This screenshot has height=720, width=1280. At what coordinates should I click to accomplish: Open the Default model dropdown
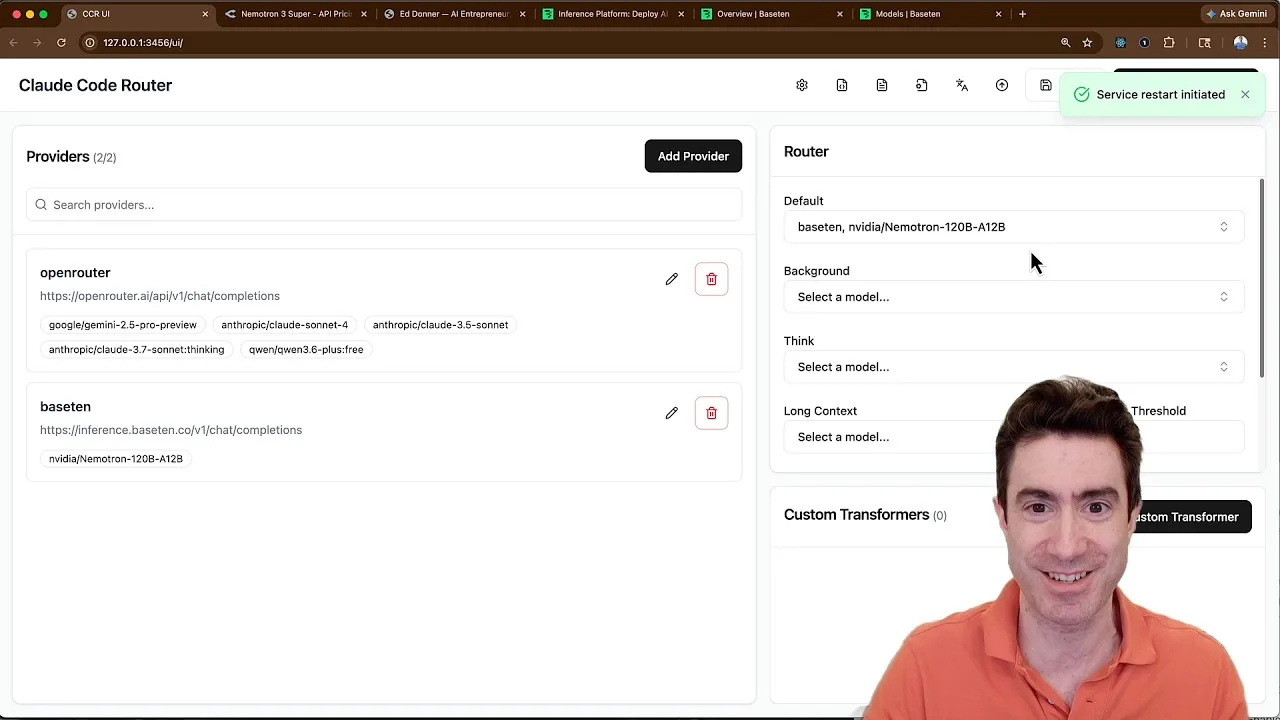(1013, 227)
